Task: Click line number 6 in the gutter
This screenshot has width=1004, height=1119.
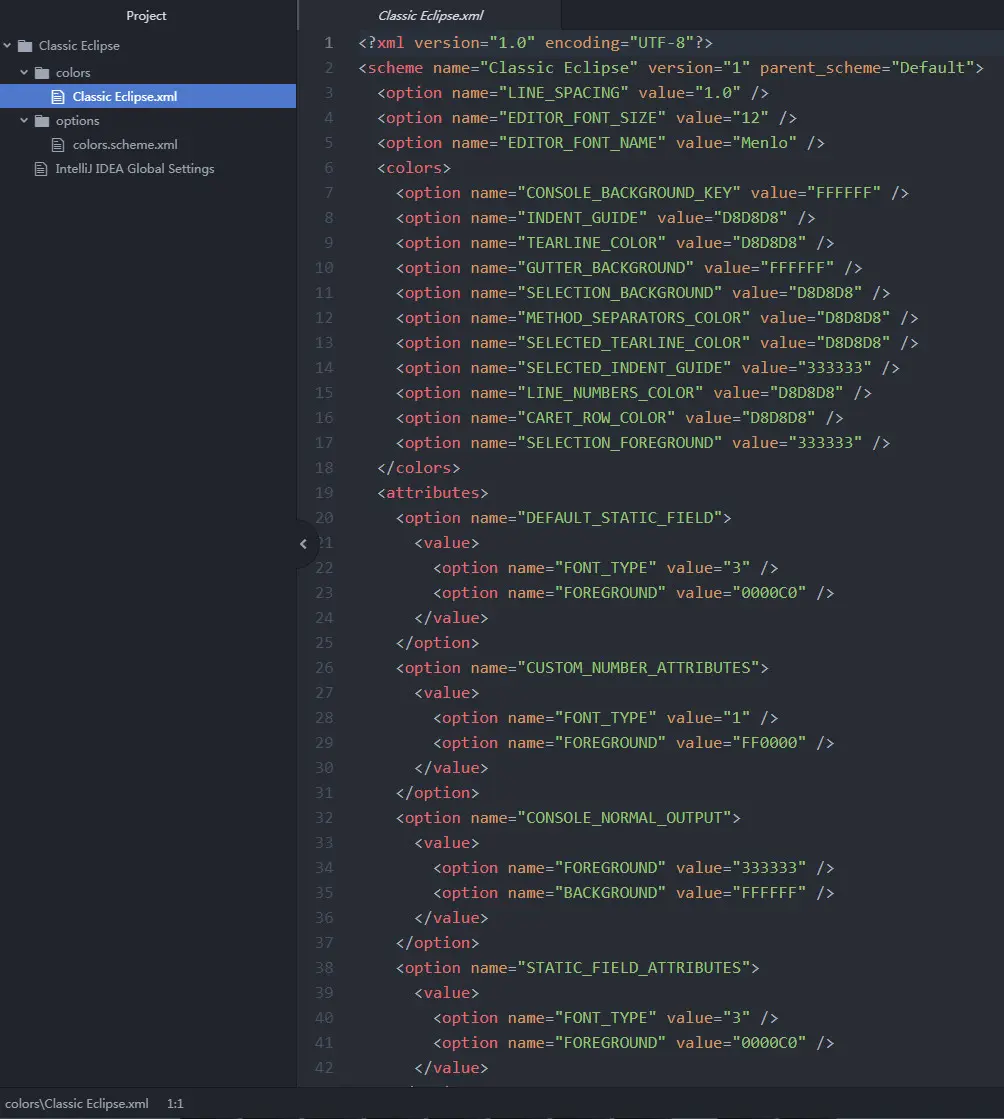Action: tap(328, 168)
